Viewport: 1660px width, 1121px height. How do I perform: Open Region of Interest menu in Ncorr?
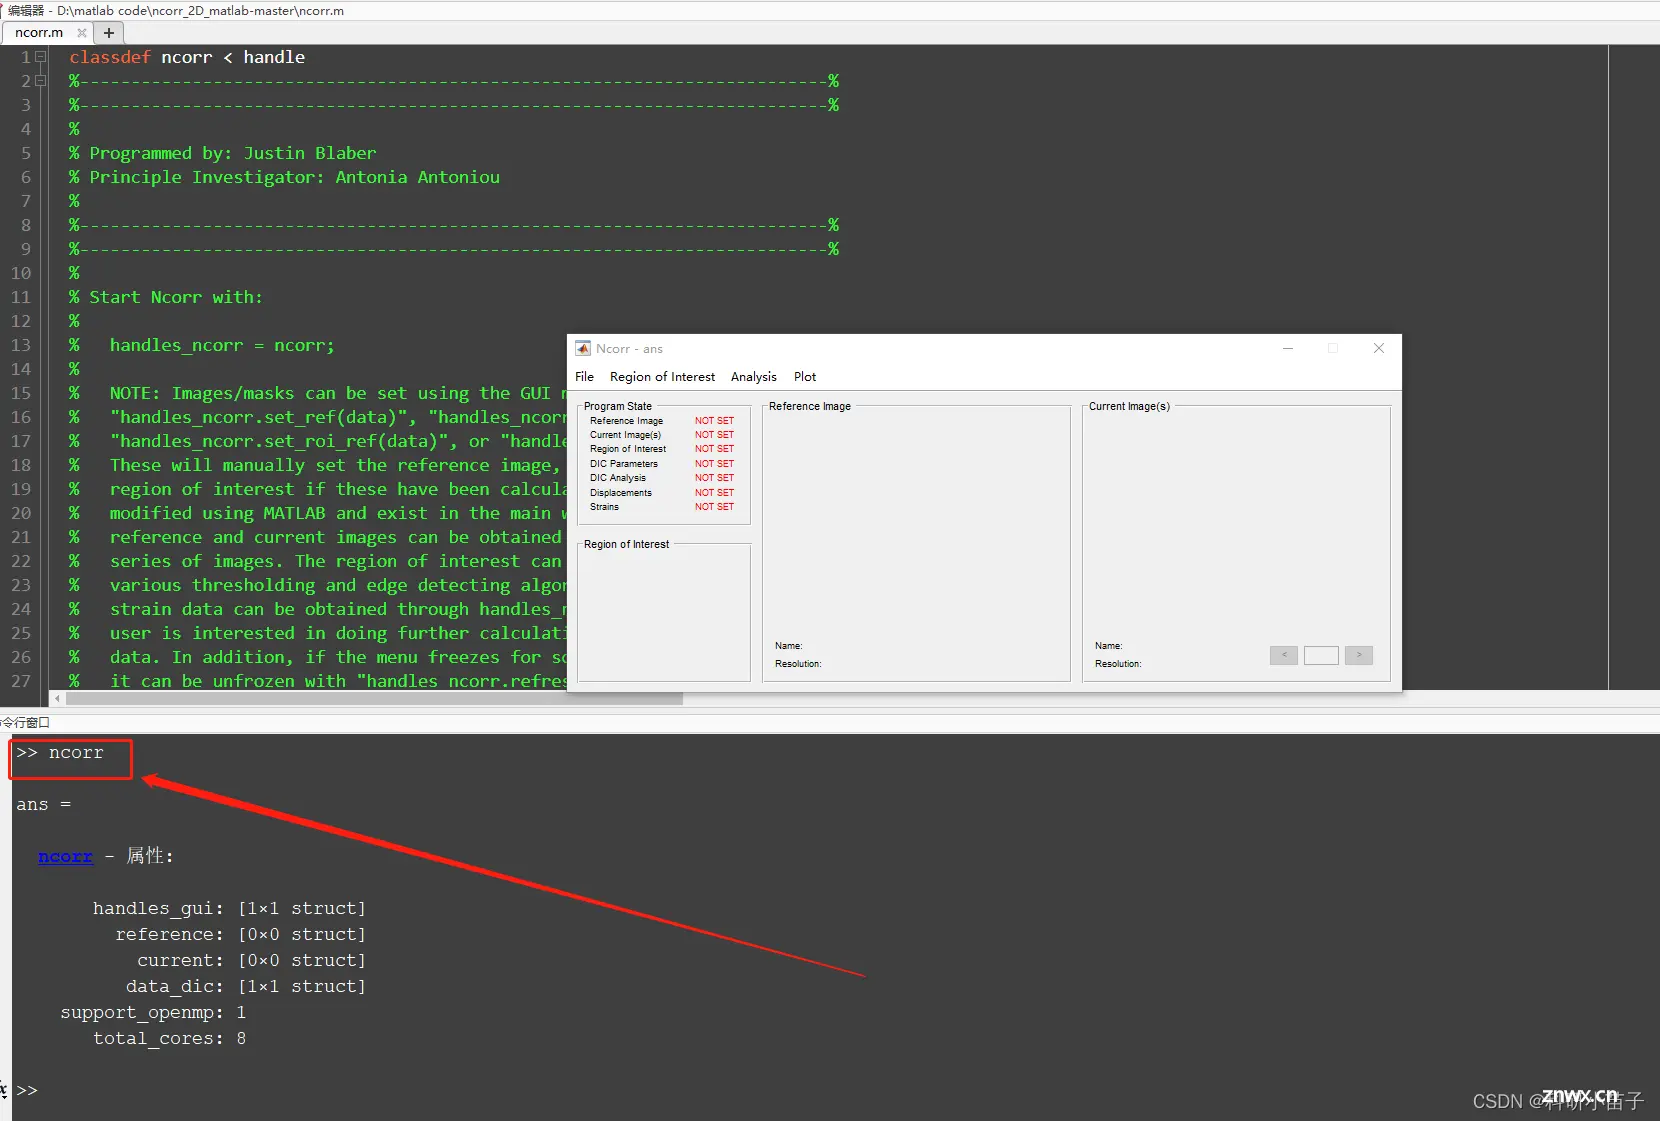pos(662,377)
